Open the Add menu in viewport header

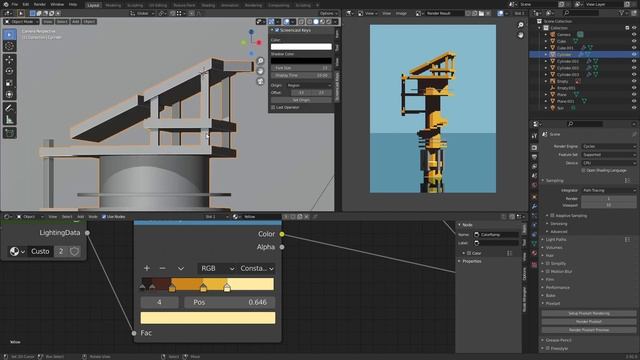coord(76,22)
